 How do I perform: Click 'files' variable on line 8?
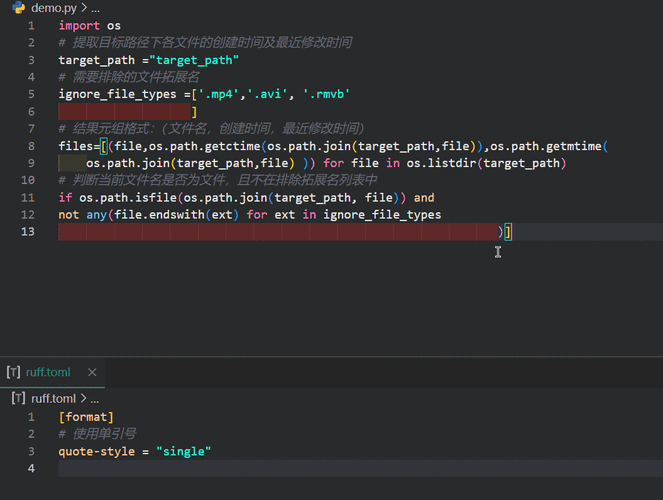point(76,146)
